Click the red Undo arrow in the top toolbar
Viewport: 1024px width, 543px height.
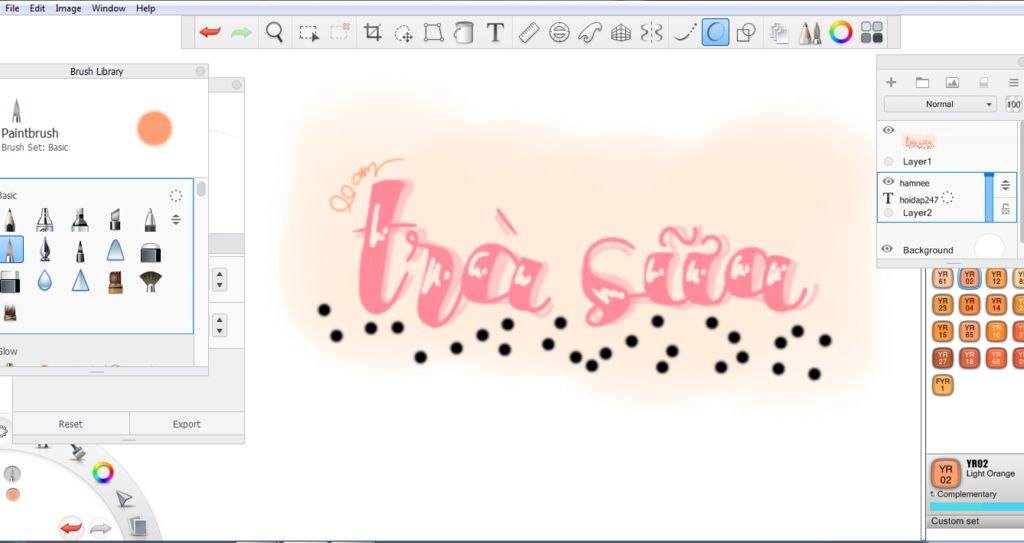(210, 32)
